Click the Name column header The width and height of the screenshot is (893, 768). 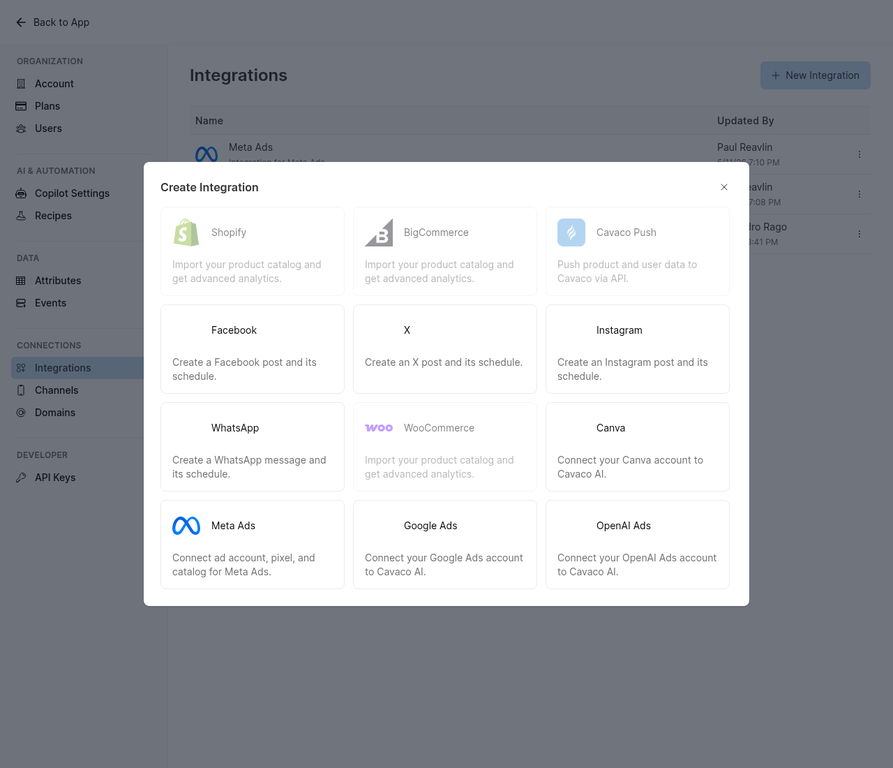pos(209,121)
